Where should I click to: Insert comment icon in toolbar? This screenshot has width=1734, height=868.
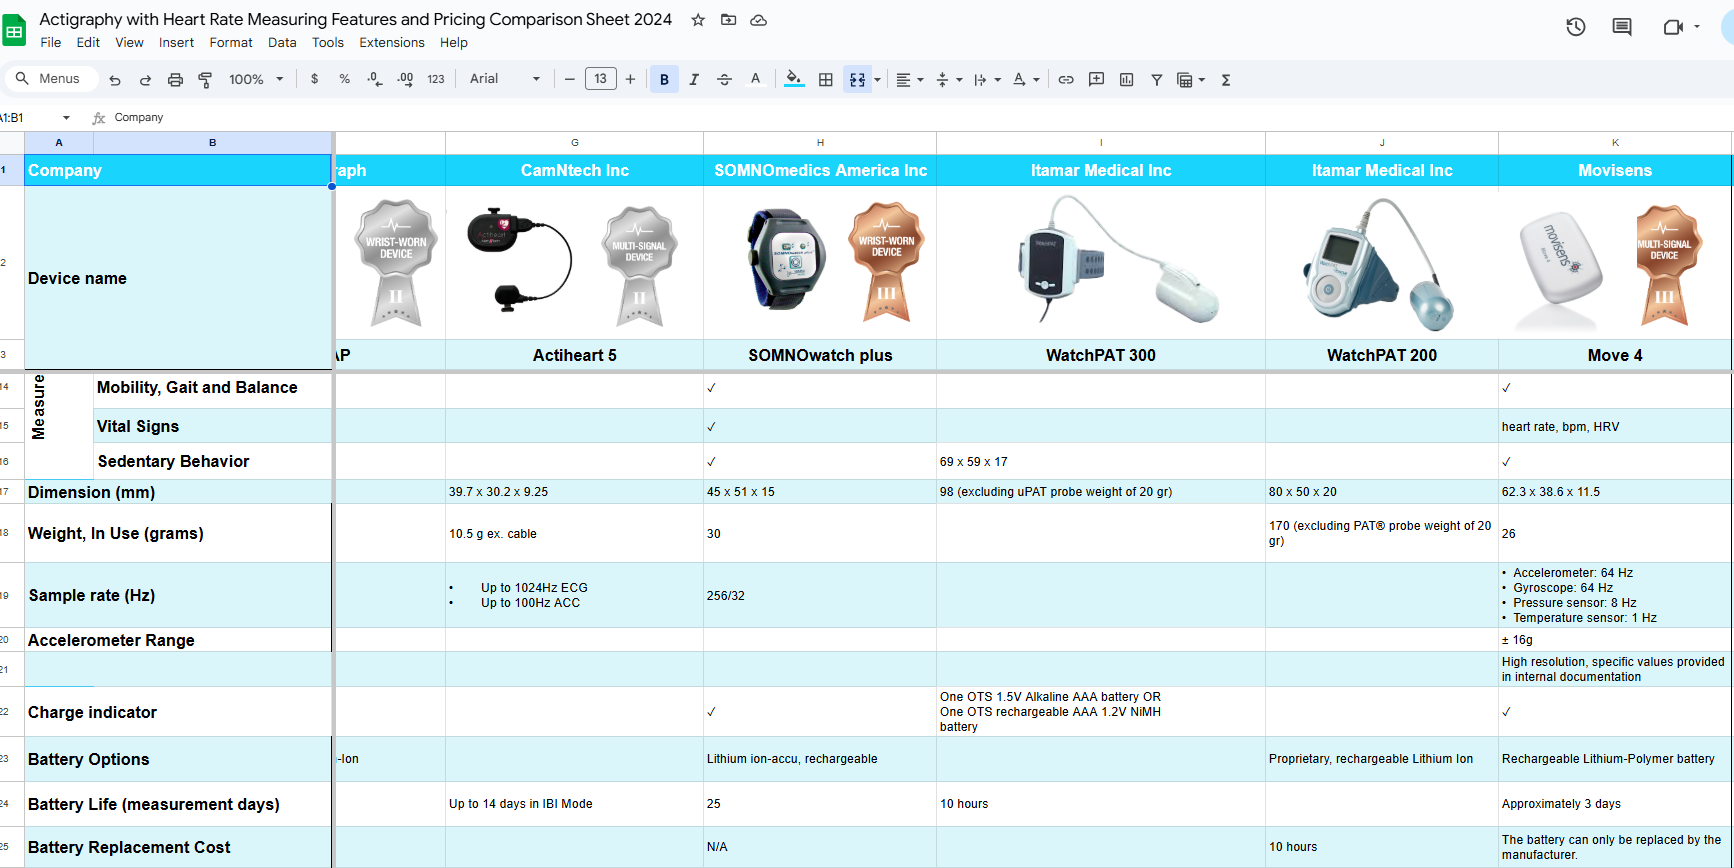[x=1096, y=79]
